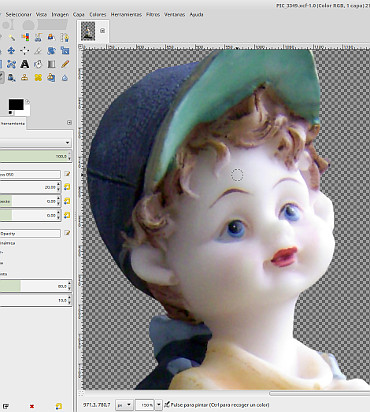Image resolution: width=370 pixels, height=412 pixels.
Task: Click the brush name field
Action: tap(30, 174)
